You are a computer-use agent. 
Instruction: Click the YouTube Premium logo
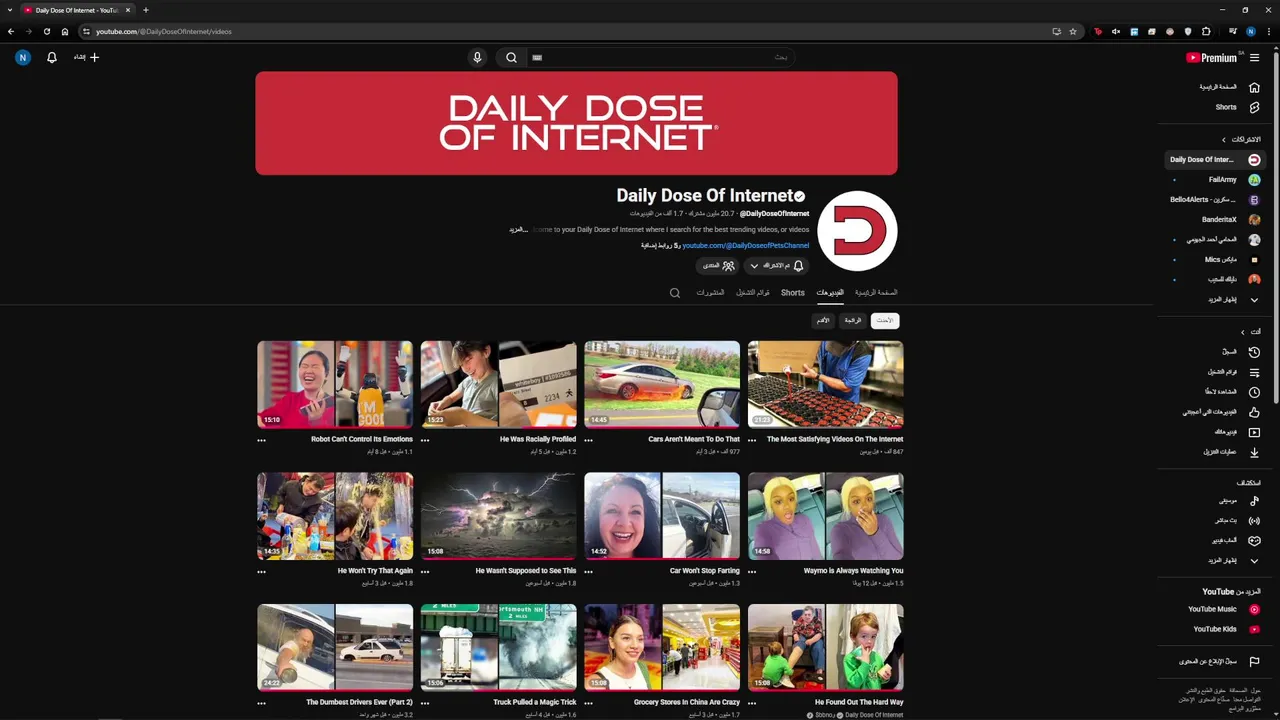pyautogui.click(x=1211, y=58)
